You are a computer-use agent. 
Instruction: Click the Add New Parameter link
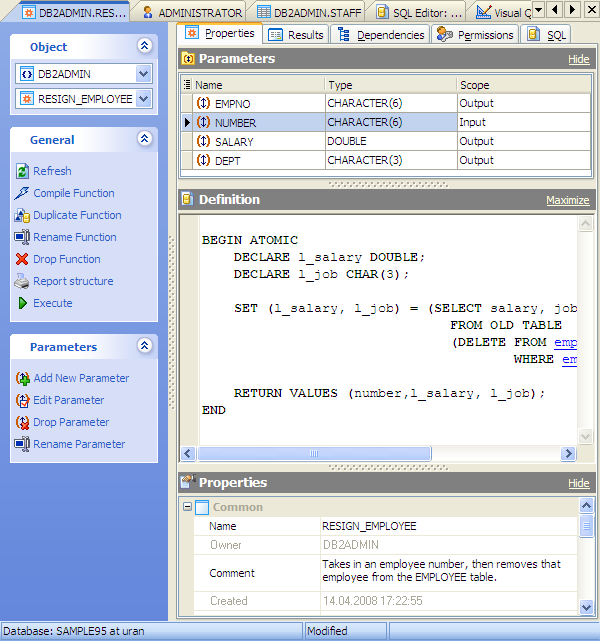click(x=81, y=378)
